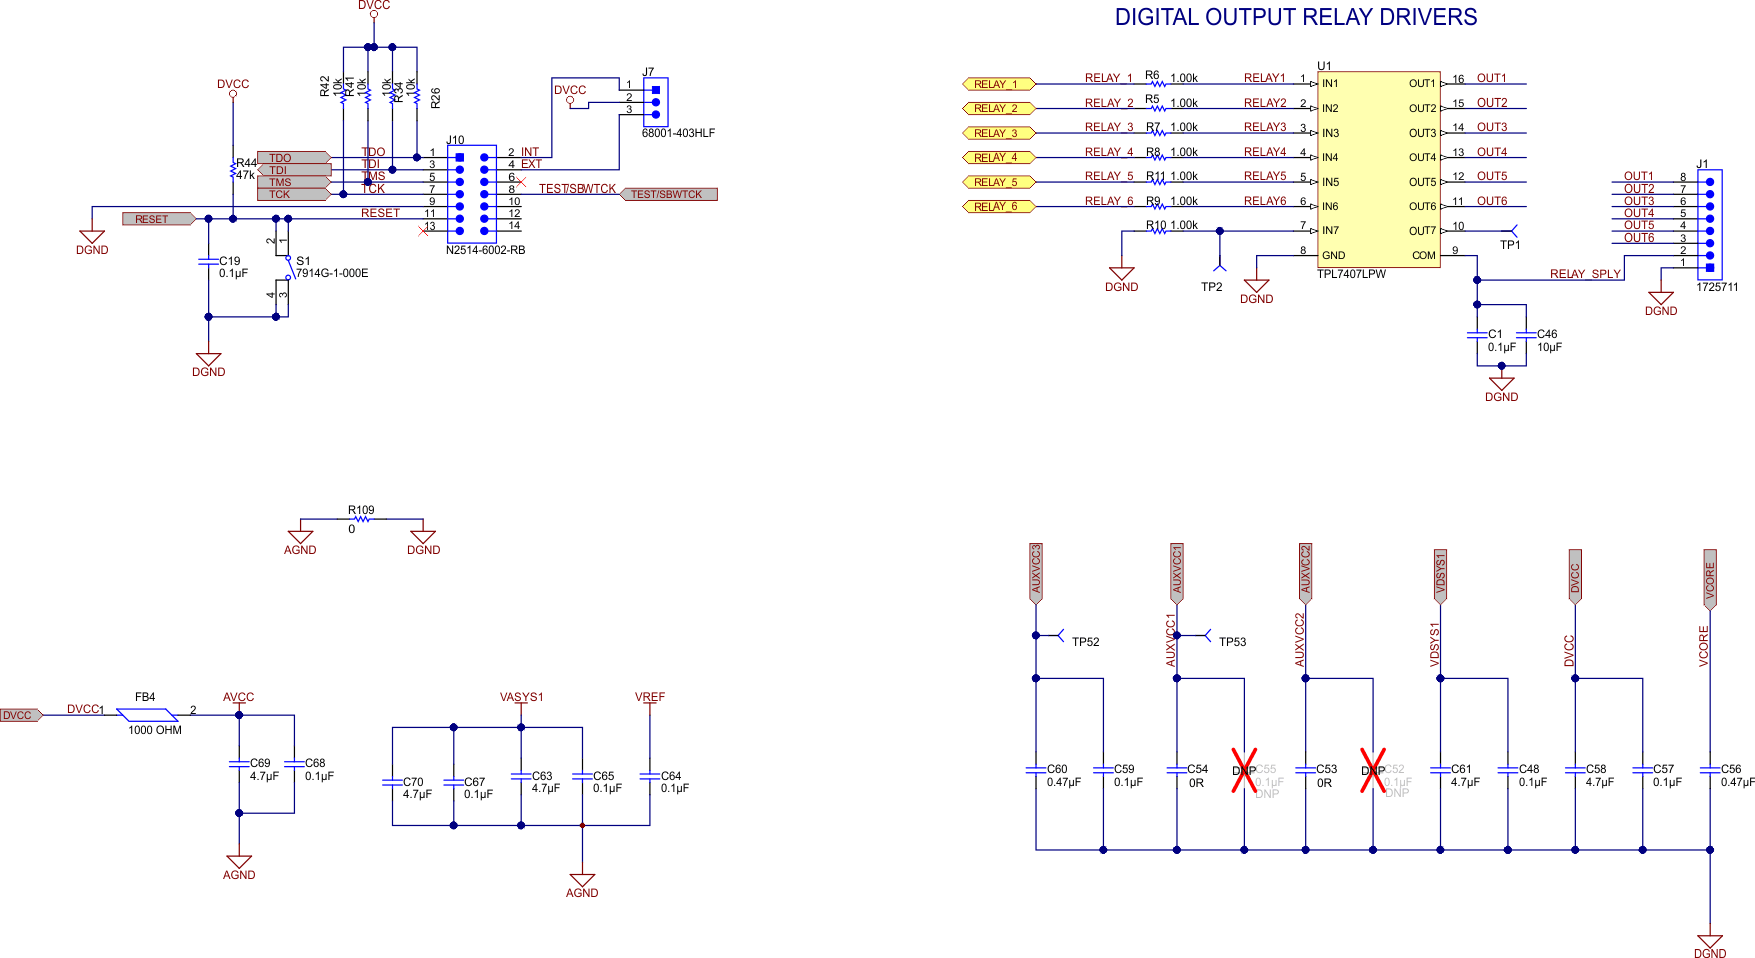Screen dimensions: 1755x958
Task: Click the gray AUXVCC1 vertical port
Action: [x=1177, y=573]
